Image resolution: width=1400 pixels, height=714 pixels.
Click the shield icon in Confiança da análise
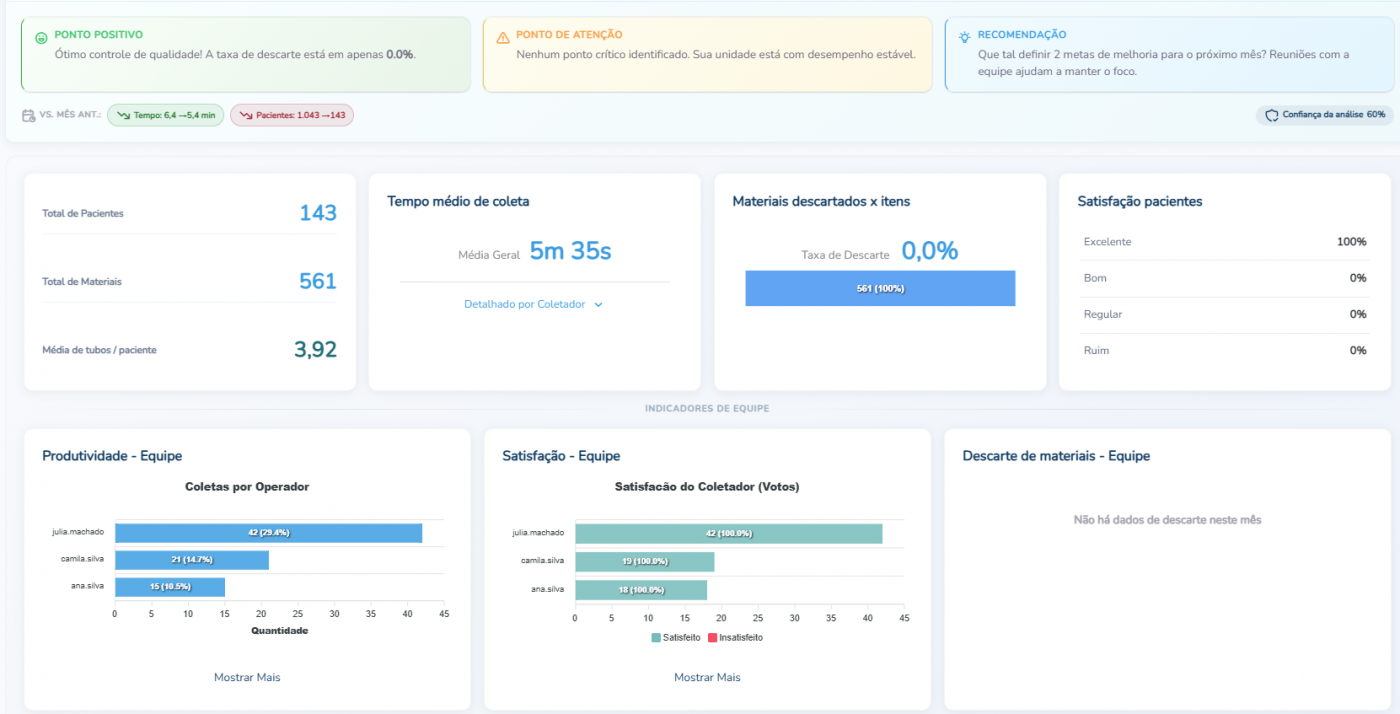[1272, 116]
